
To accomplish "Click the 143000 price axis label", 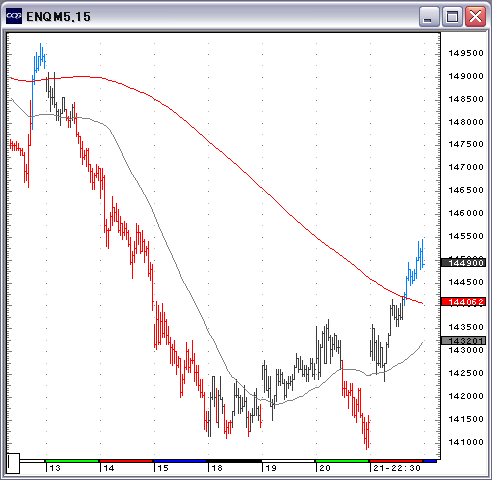I will 466,350.
